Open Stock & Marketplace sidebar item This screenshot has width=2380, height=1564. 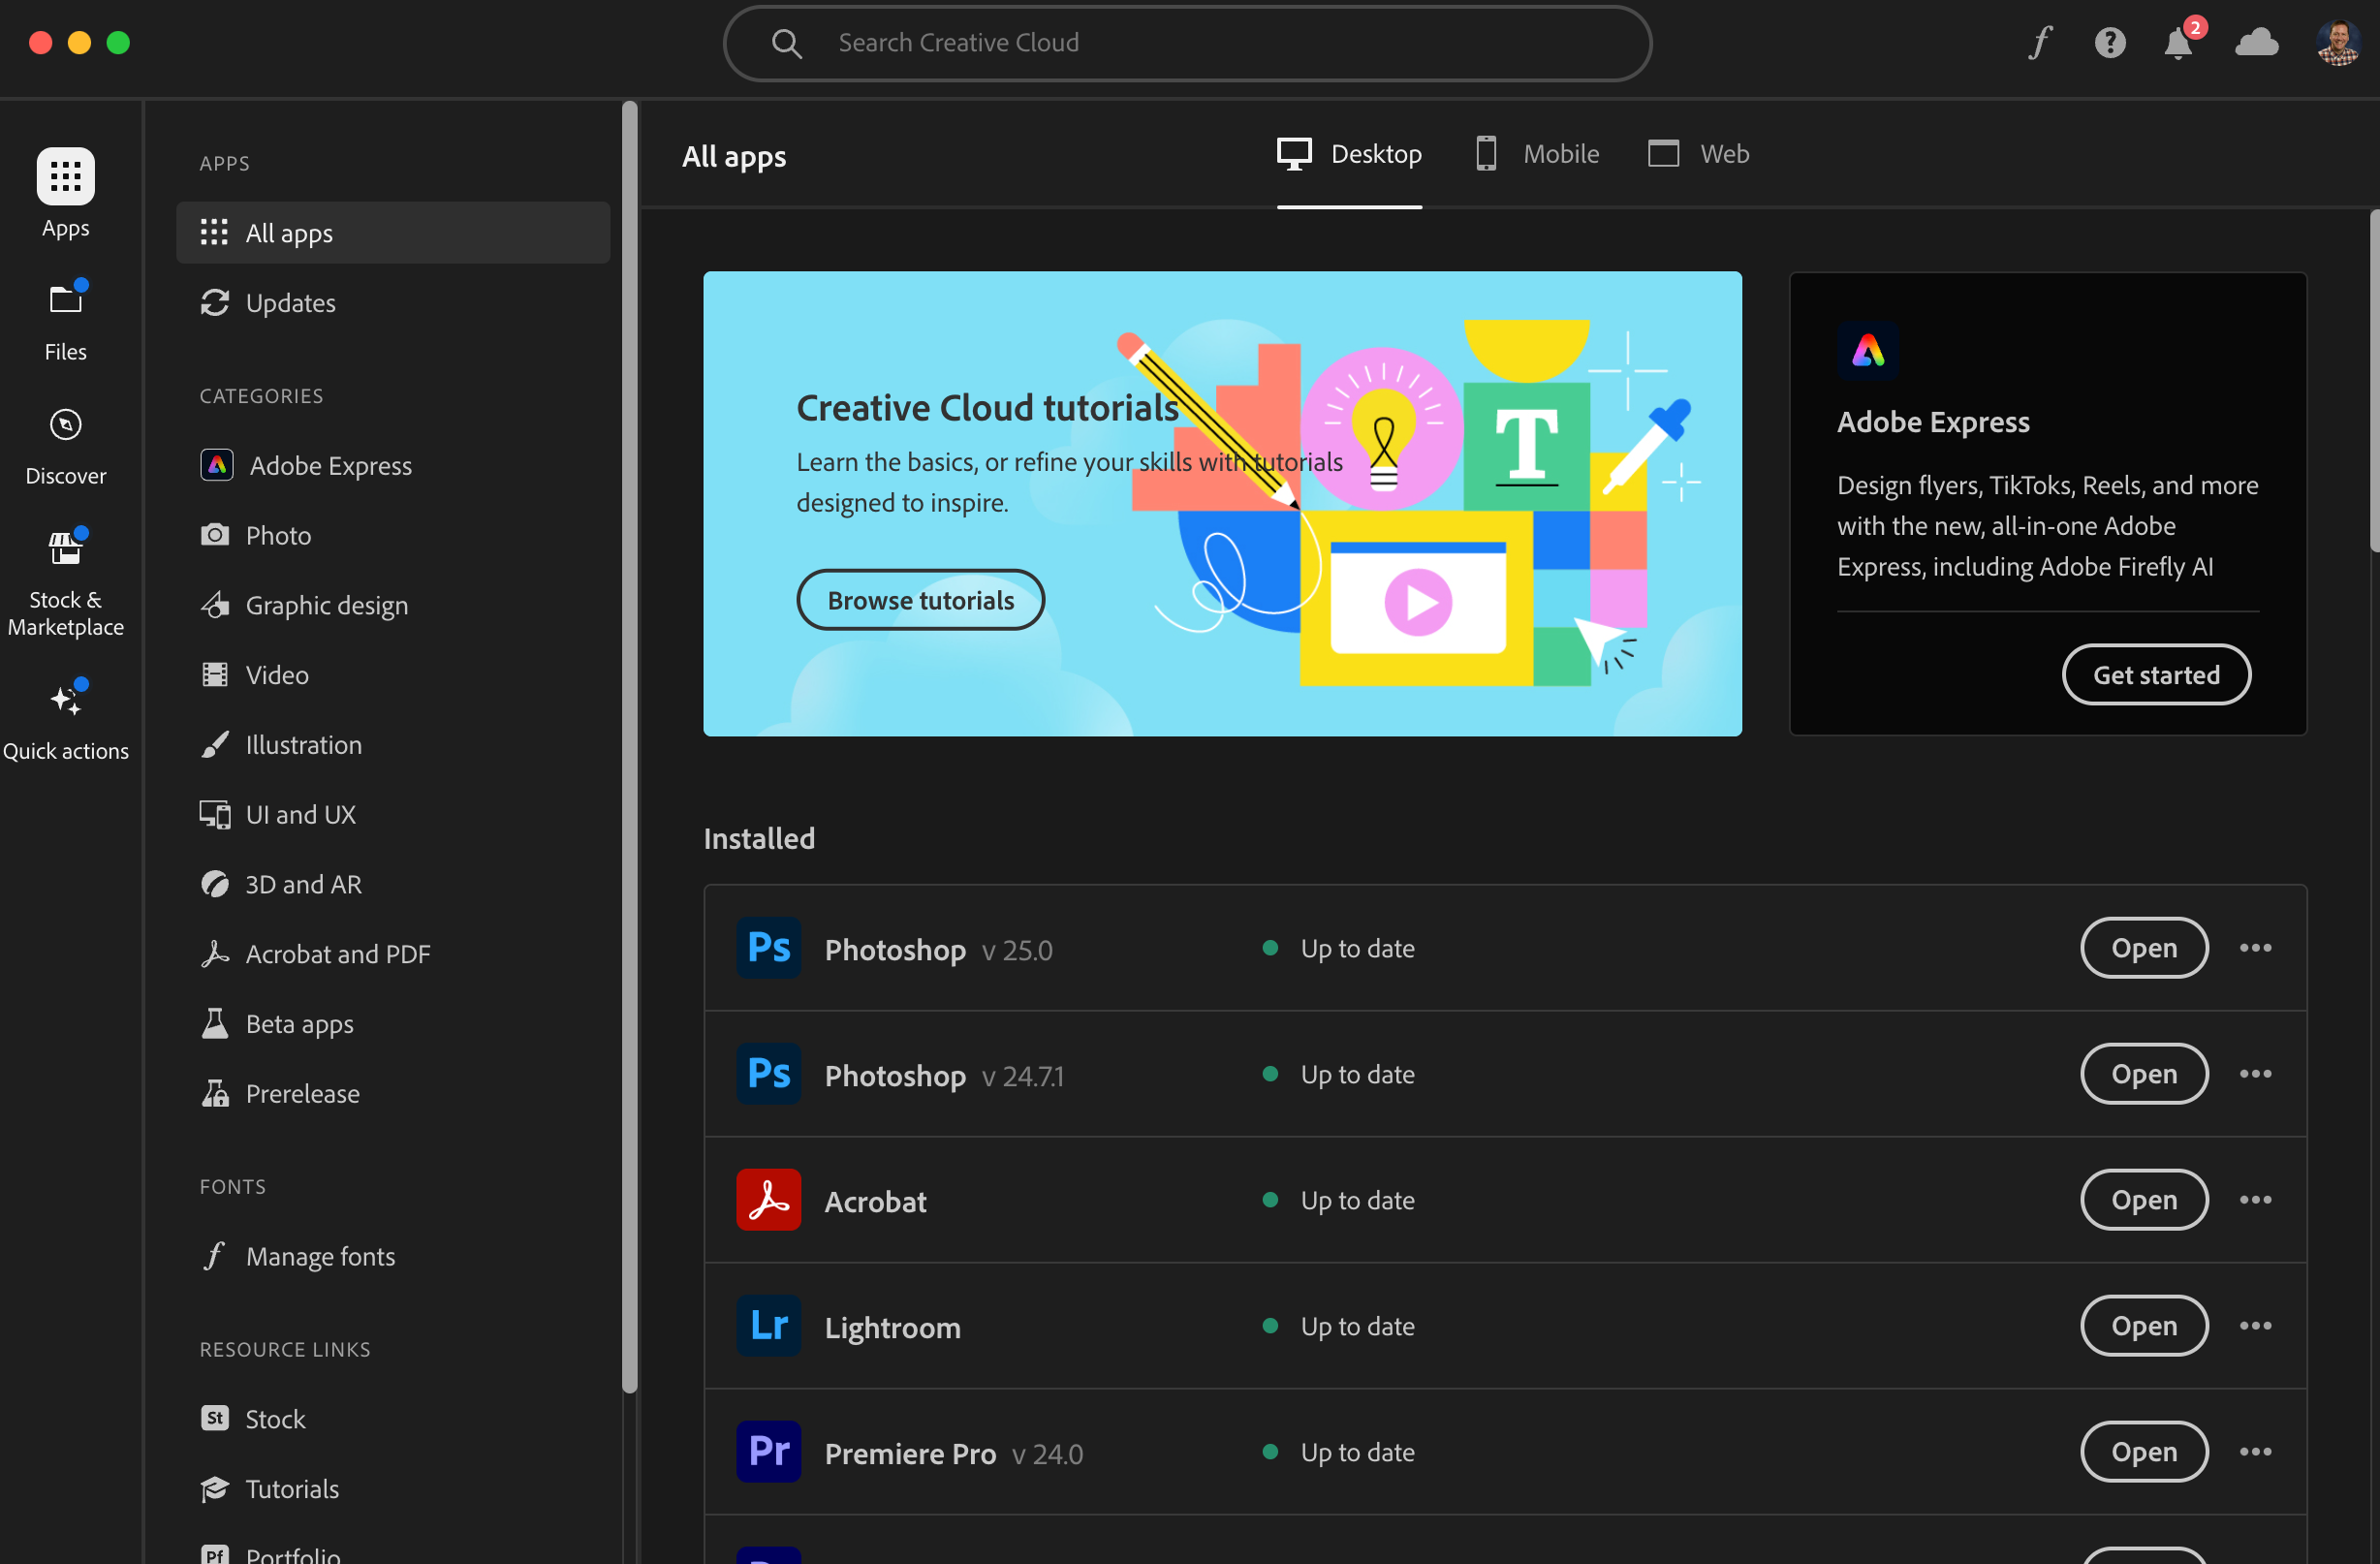point(66,583)
